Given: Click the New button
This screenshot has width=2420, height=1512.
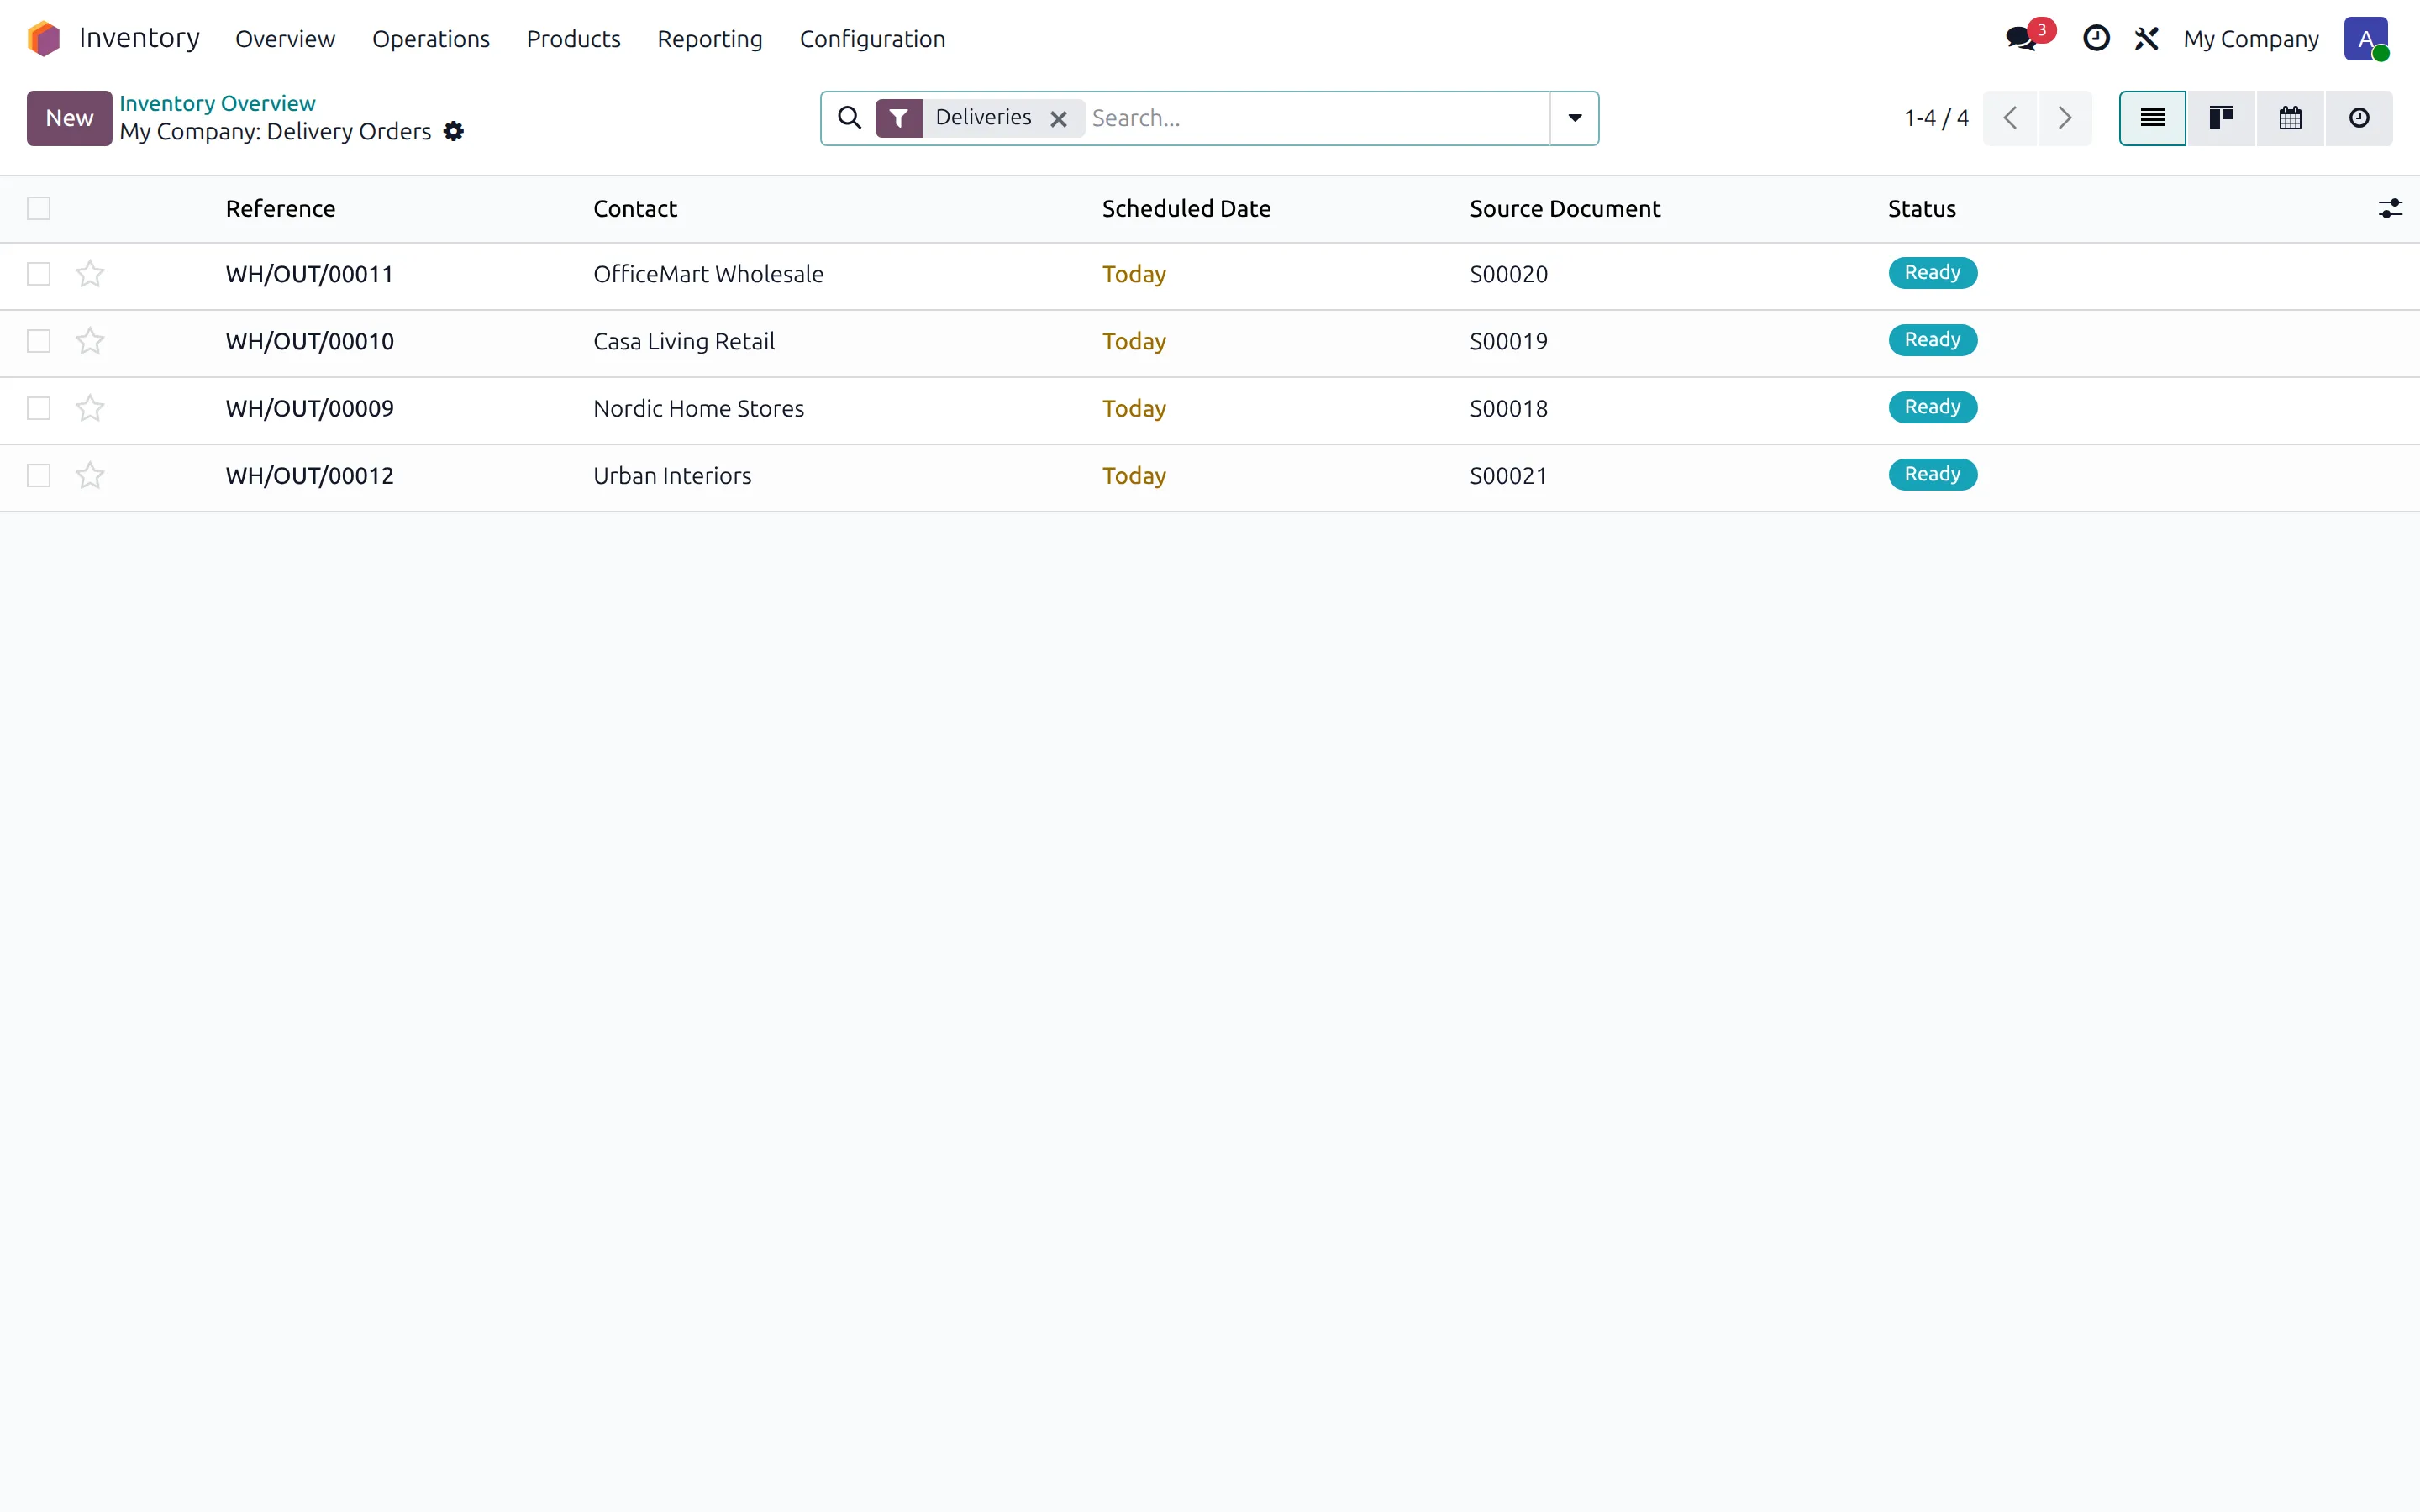Looking at the screenshot, I should click(69, 118).
